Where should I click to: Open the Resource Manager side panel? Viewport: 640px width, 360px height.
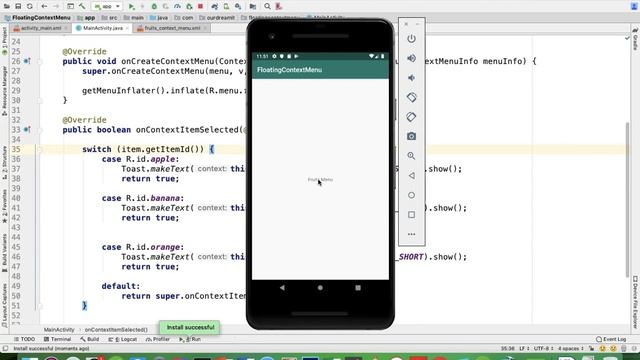(x=4, y=91)
